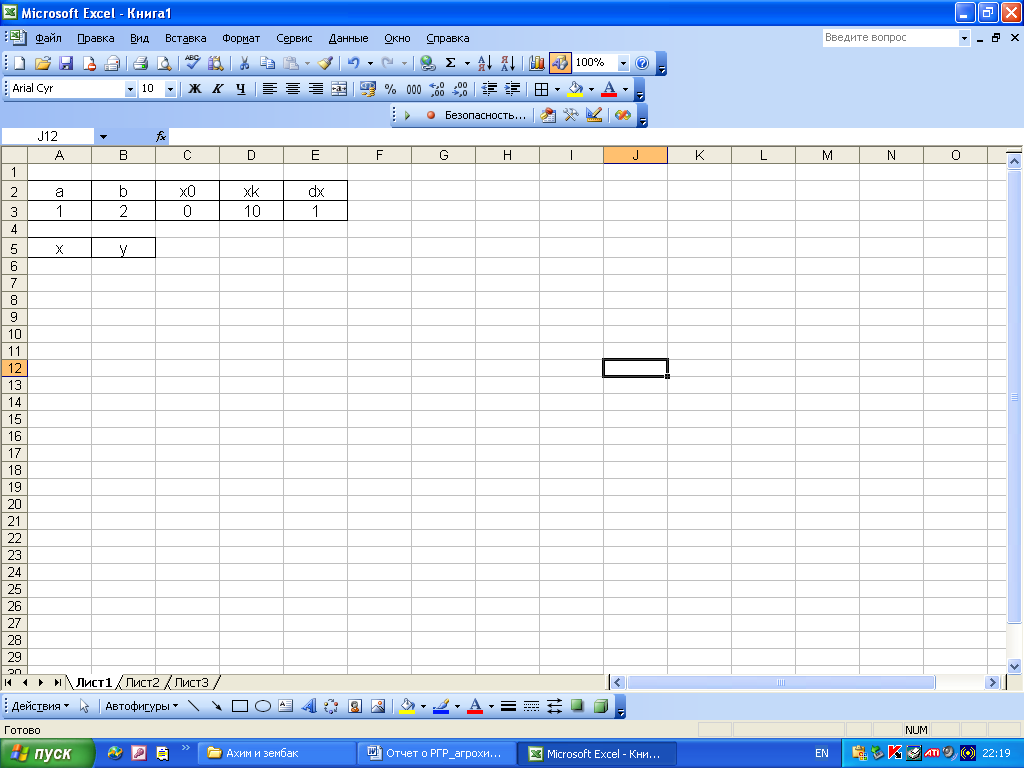Decrease the cell indent

coord(489,89)
